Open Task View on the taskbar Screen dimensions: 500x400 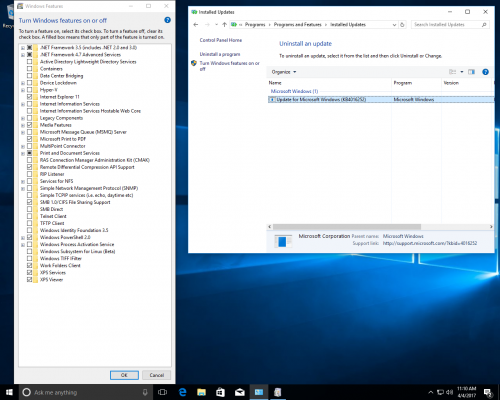tap(162, 392)
